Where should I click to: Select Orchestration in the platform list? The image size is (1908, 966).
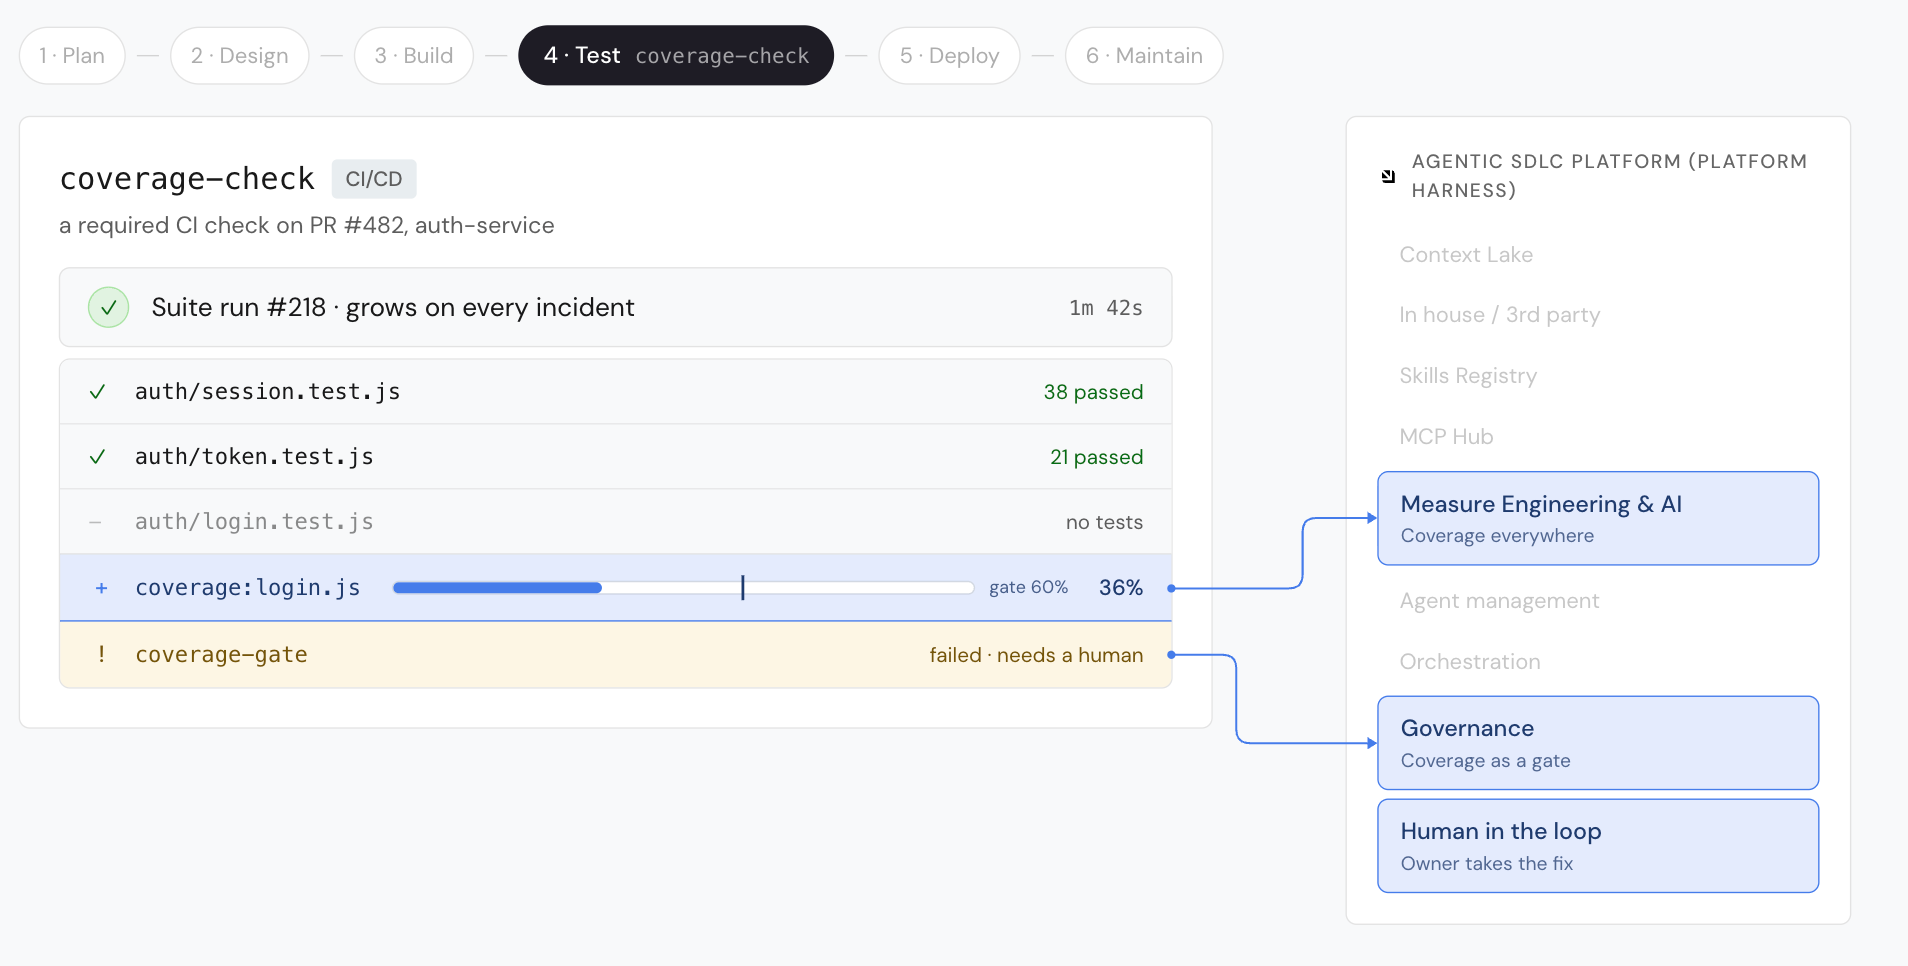coord(1470,662)
